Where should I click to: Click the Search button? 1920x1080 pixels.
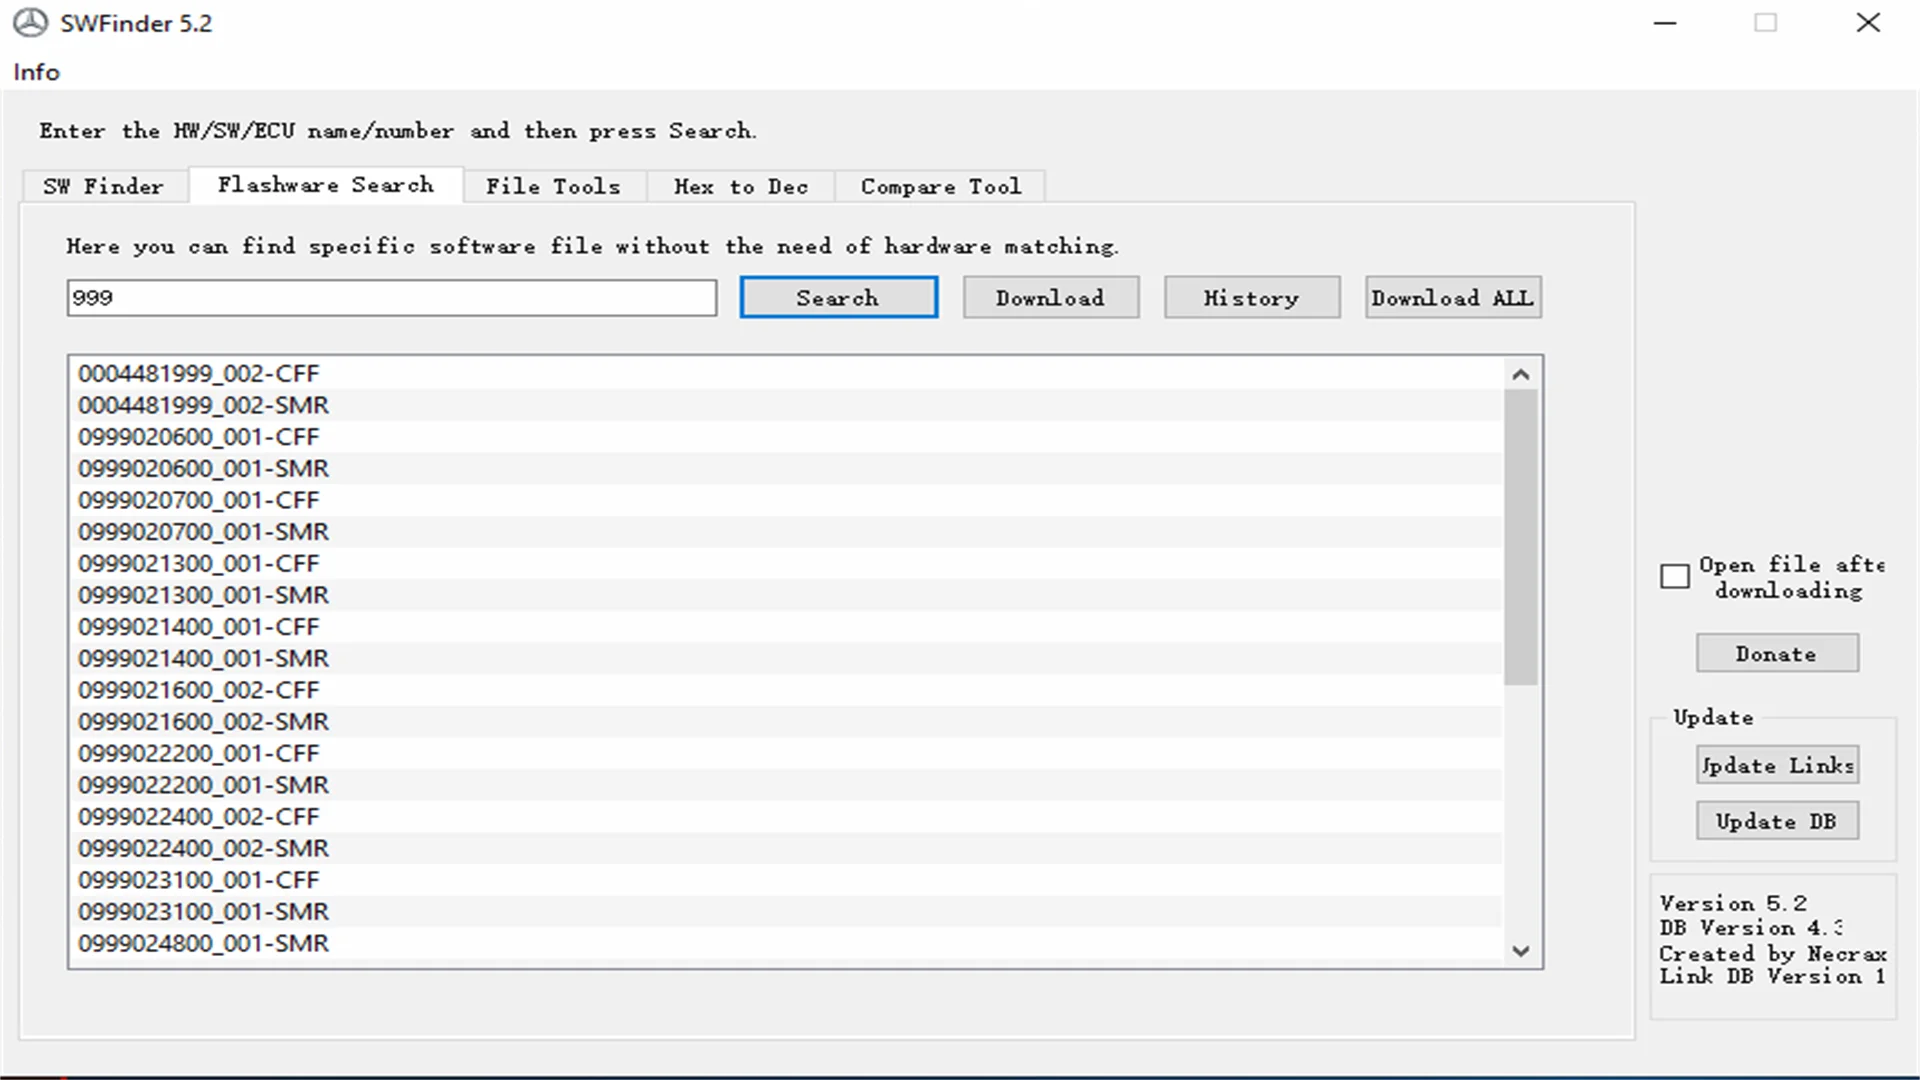(838, 298)
